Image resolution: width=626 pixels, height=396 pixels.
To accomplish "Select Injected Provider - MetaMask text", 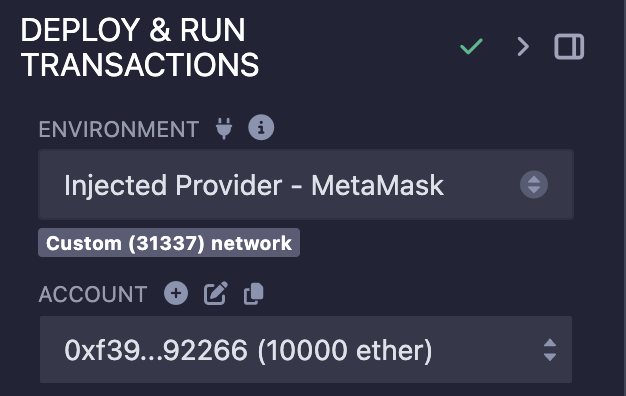I will pyautogui.click(x=254, y=185).
